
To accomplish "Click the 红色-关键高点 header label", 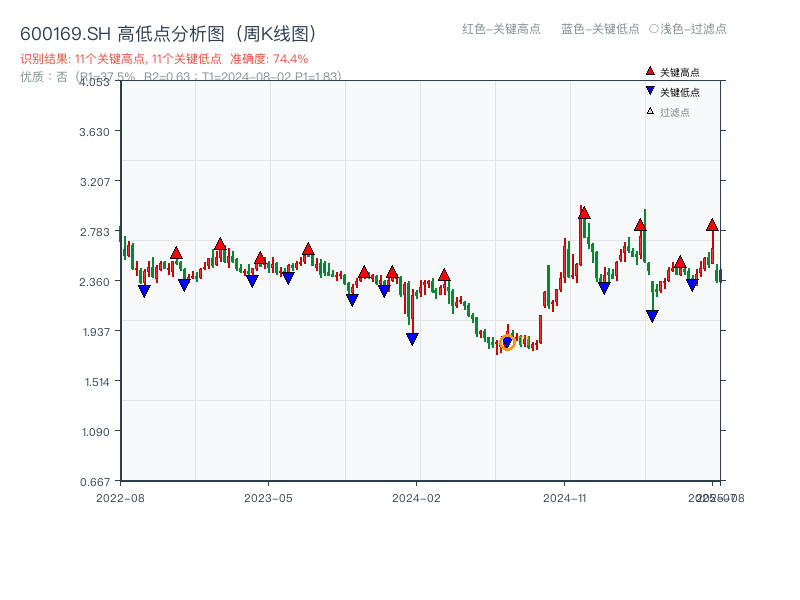I will click(501, 29).
